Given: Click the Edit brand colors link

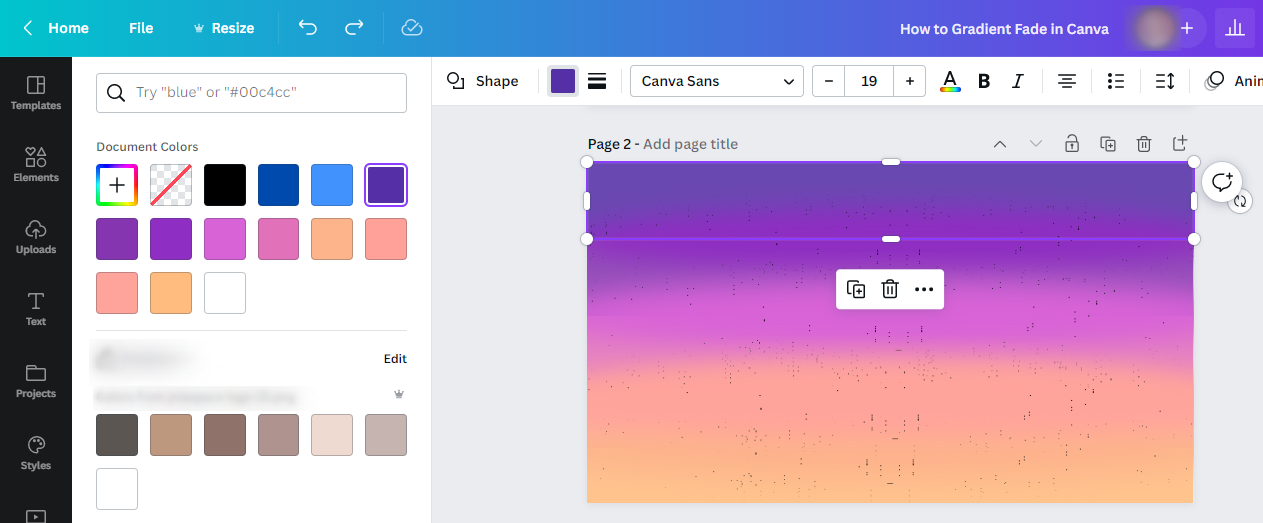Looking at the screenshot, I should coord(395,359).
